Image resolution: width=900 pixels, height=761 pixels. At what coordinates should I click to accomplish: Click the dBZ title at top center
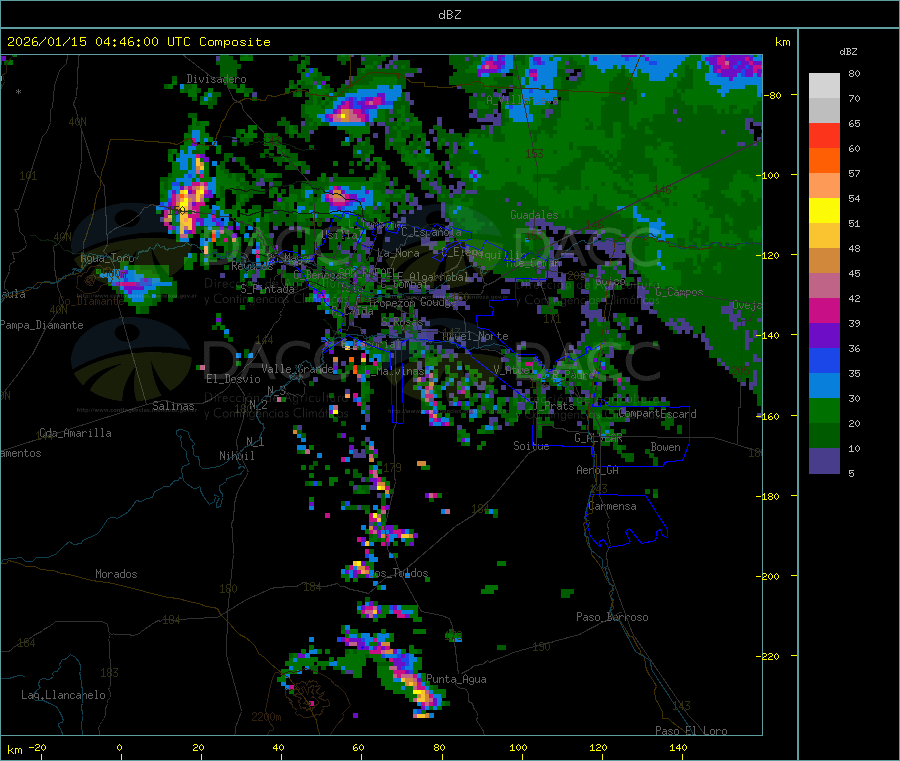(x=449, y=15)
